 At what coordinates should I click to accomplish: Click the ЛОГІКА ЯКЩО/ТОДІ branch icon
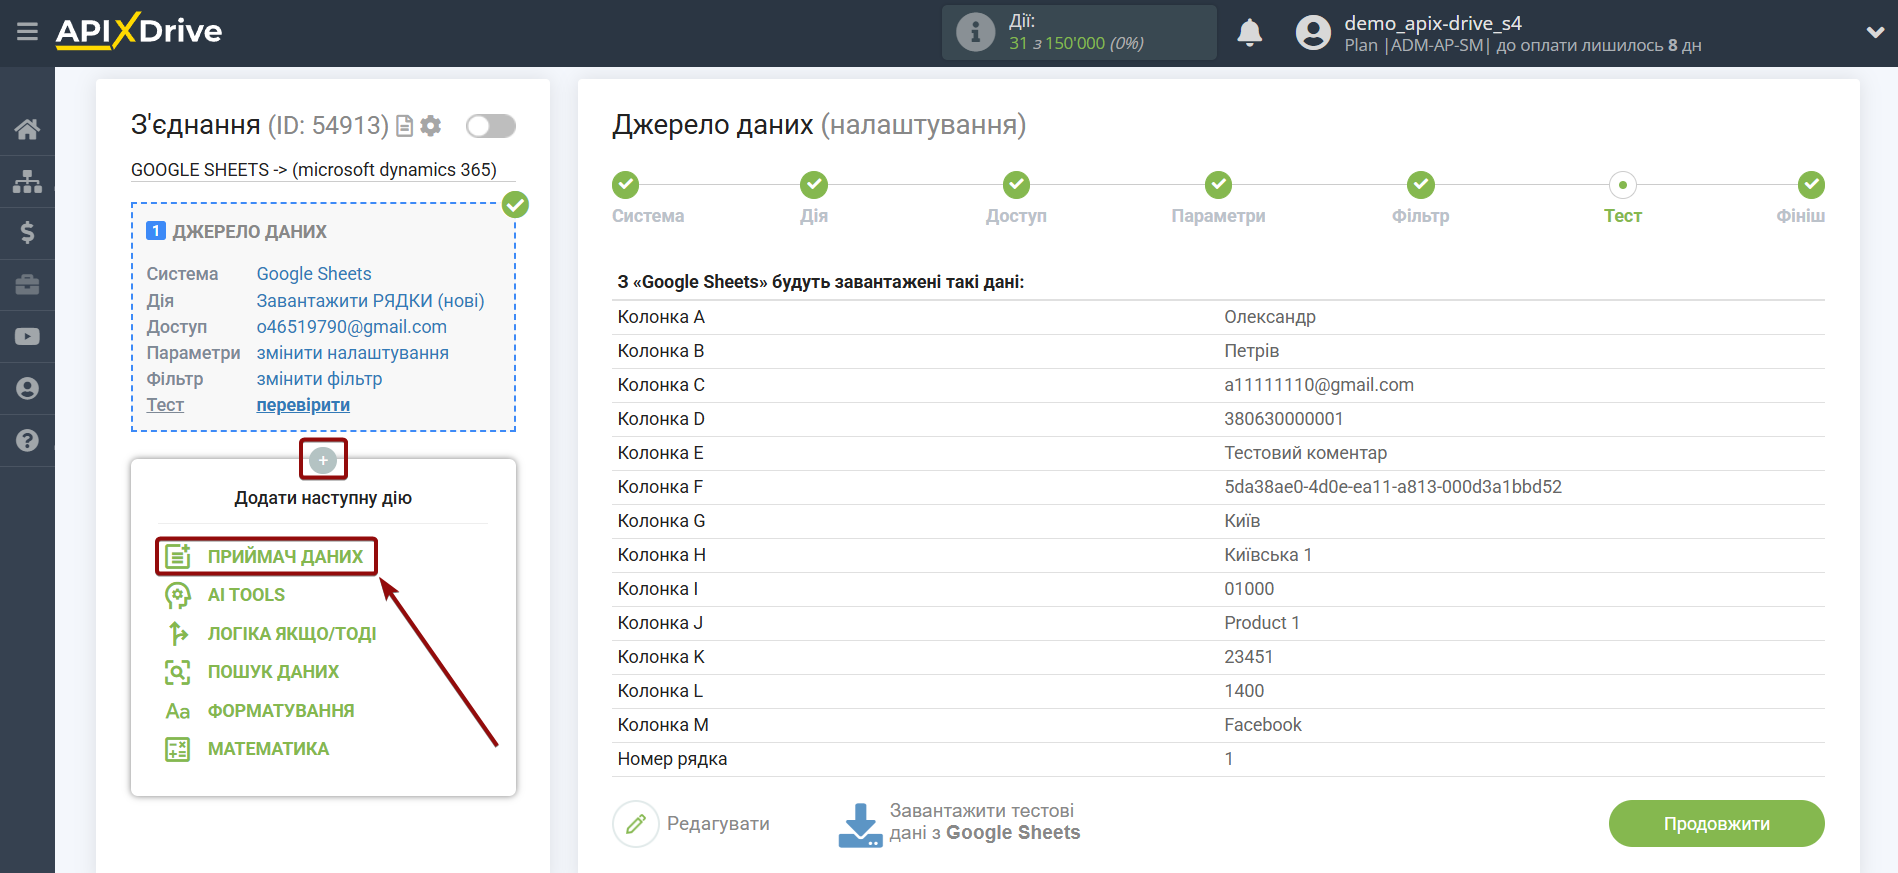178,633
